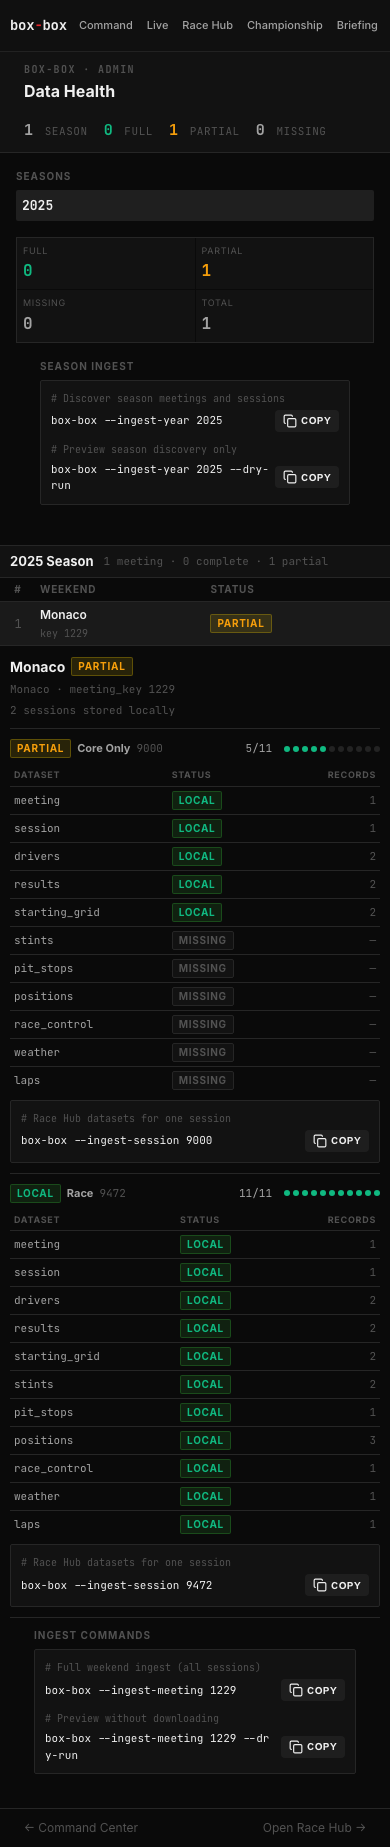Select the 2025 season entry
This screenshot has width=390, height=1847.
pyautogui.click(x=195, y=205)
